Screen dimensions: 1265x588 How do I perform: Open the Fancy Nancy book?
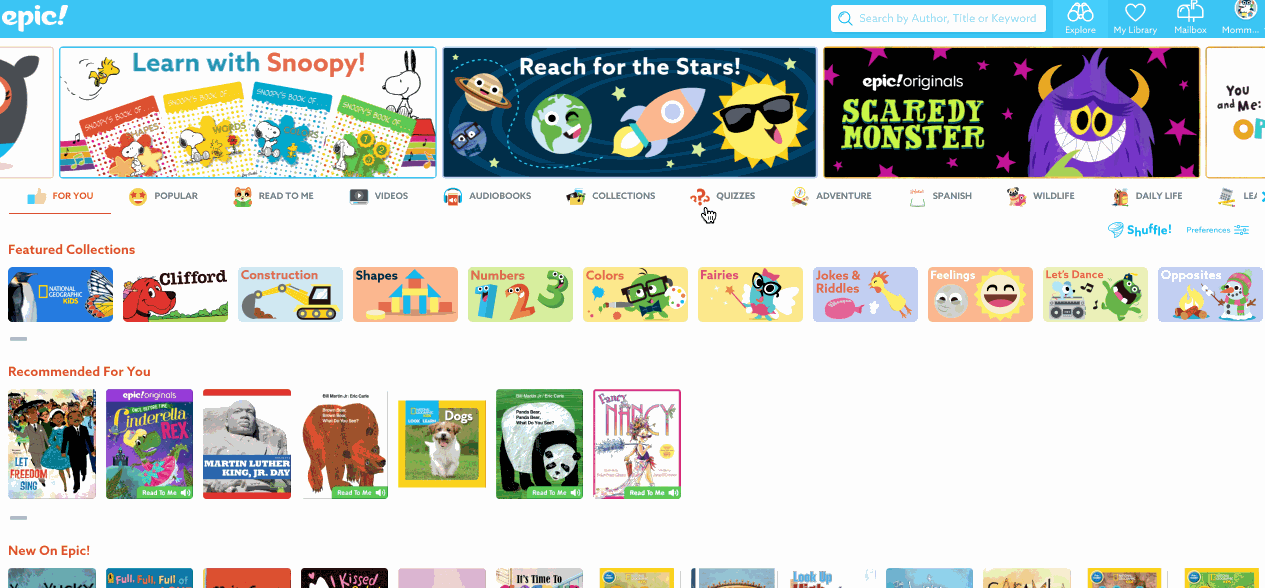coord(637,444)
